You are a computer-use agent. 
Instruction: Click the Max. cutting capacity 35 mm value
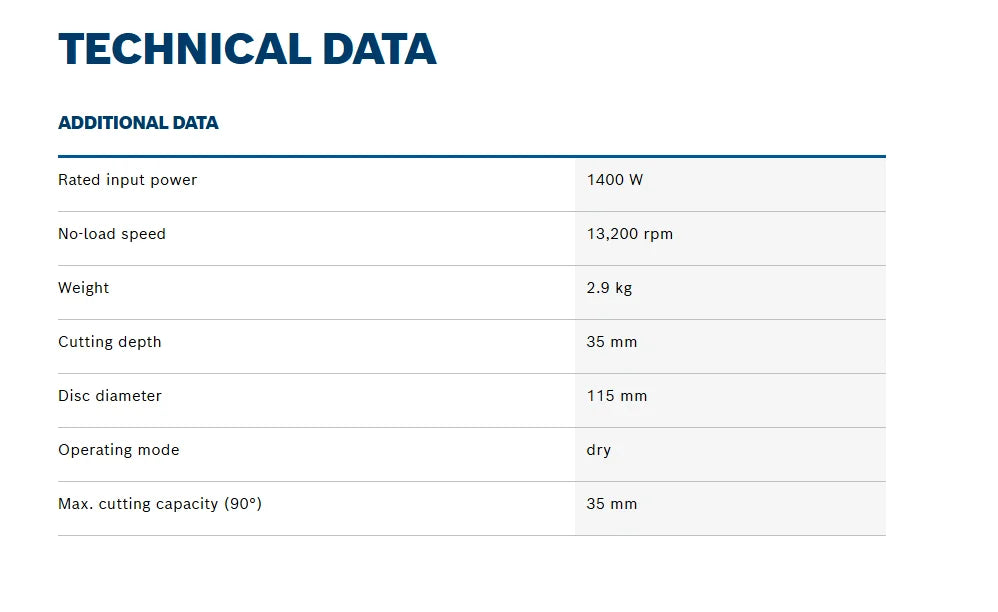tap(612, 504)
